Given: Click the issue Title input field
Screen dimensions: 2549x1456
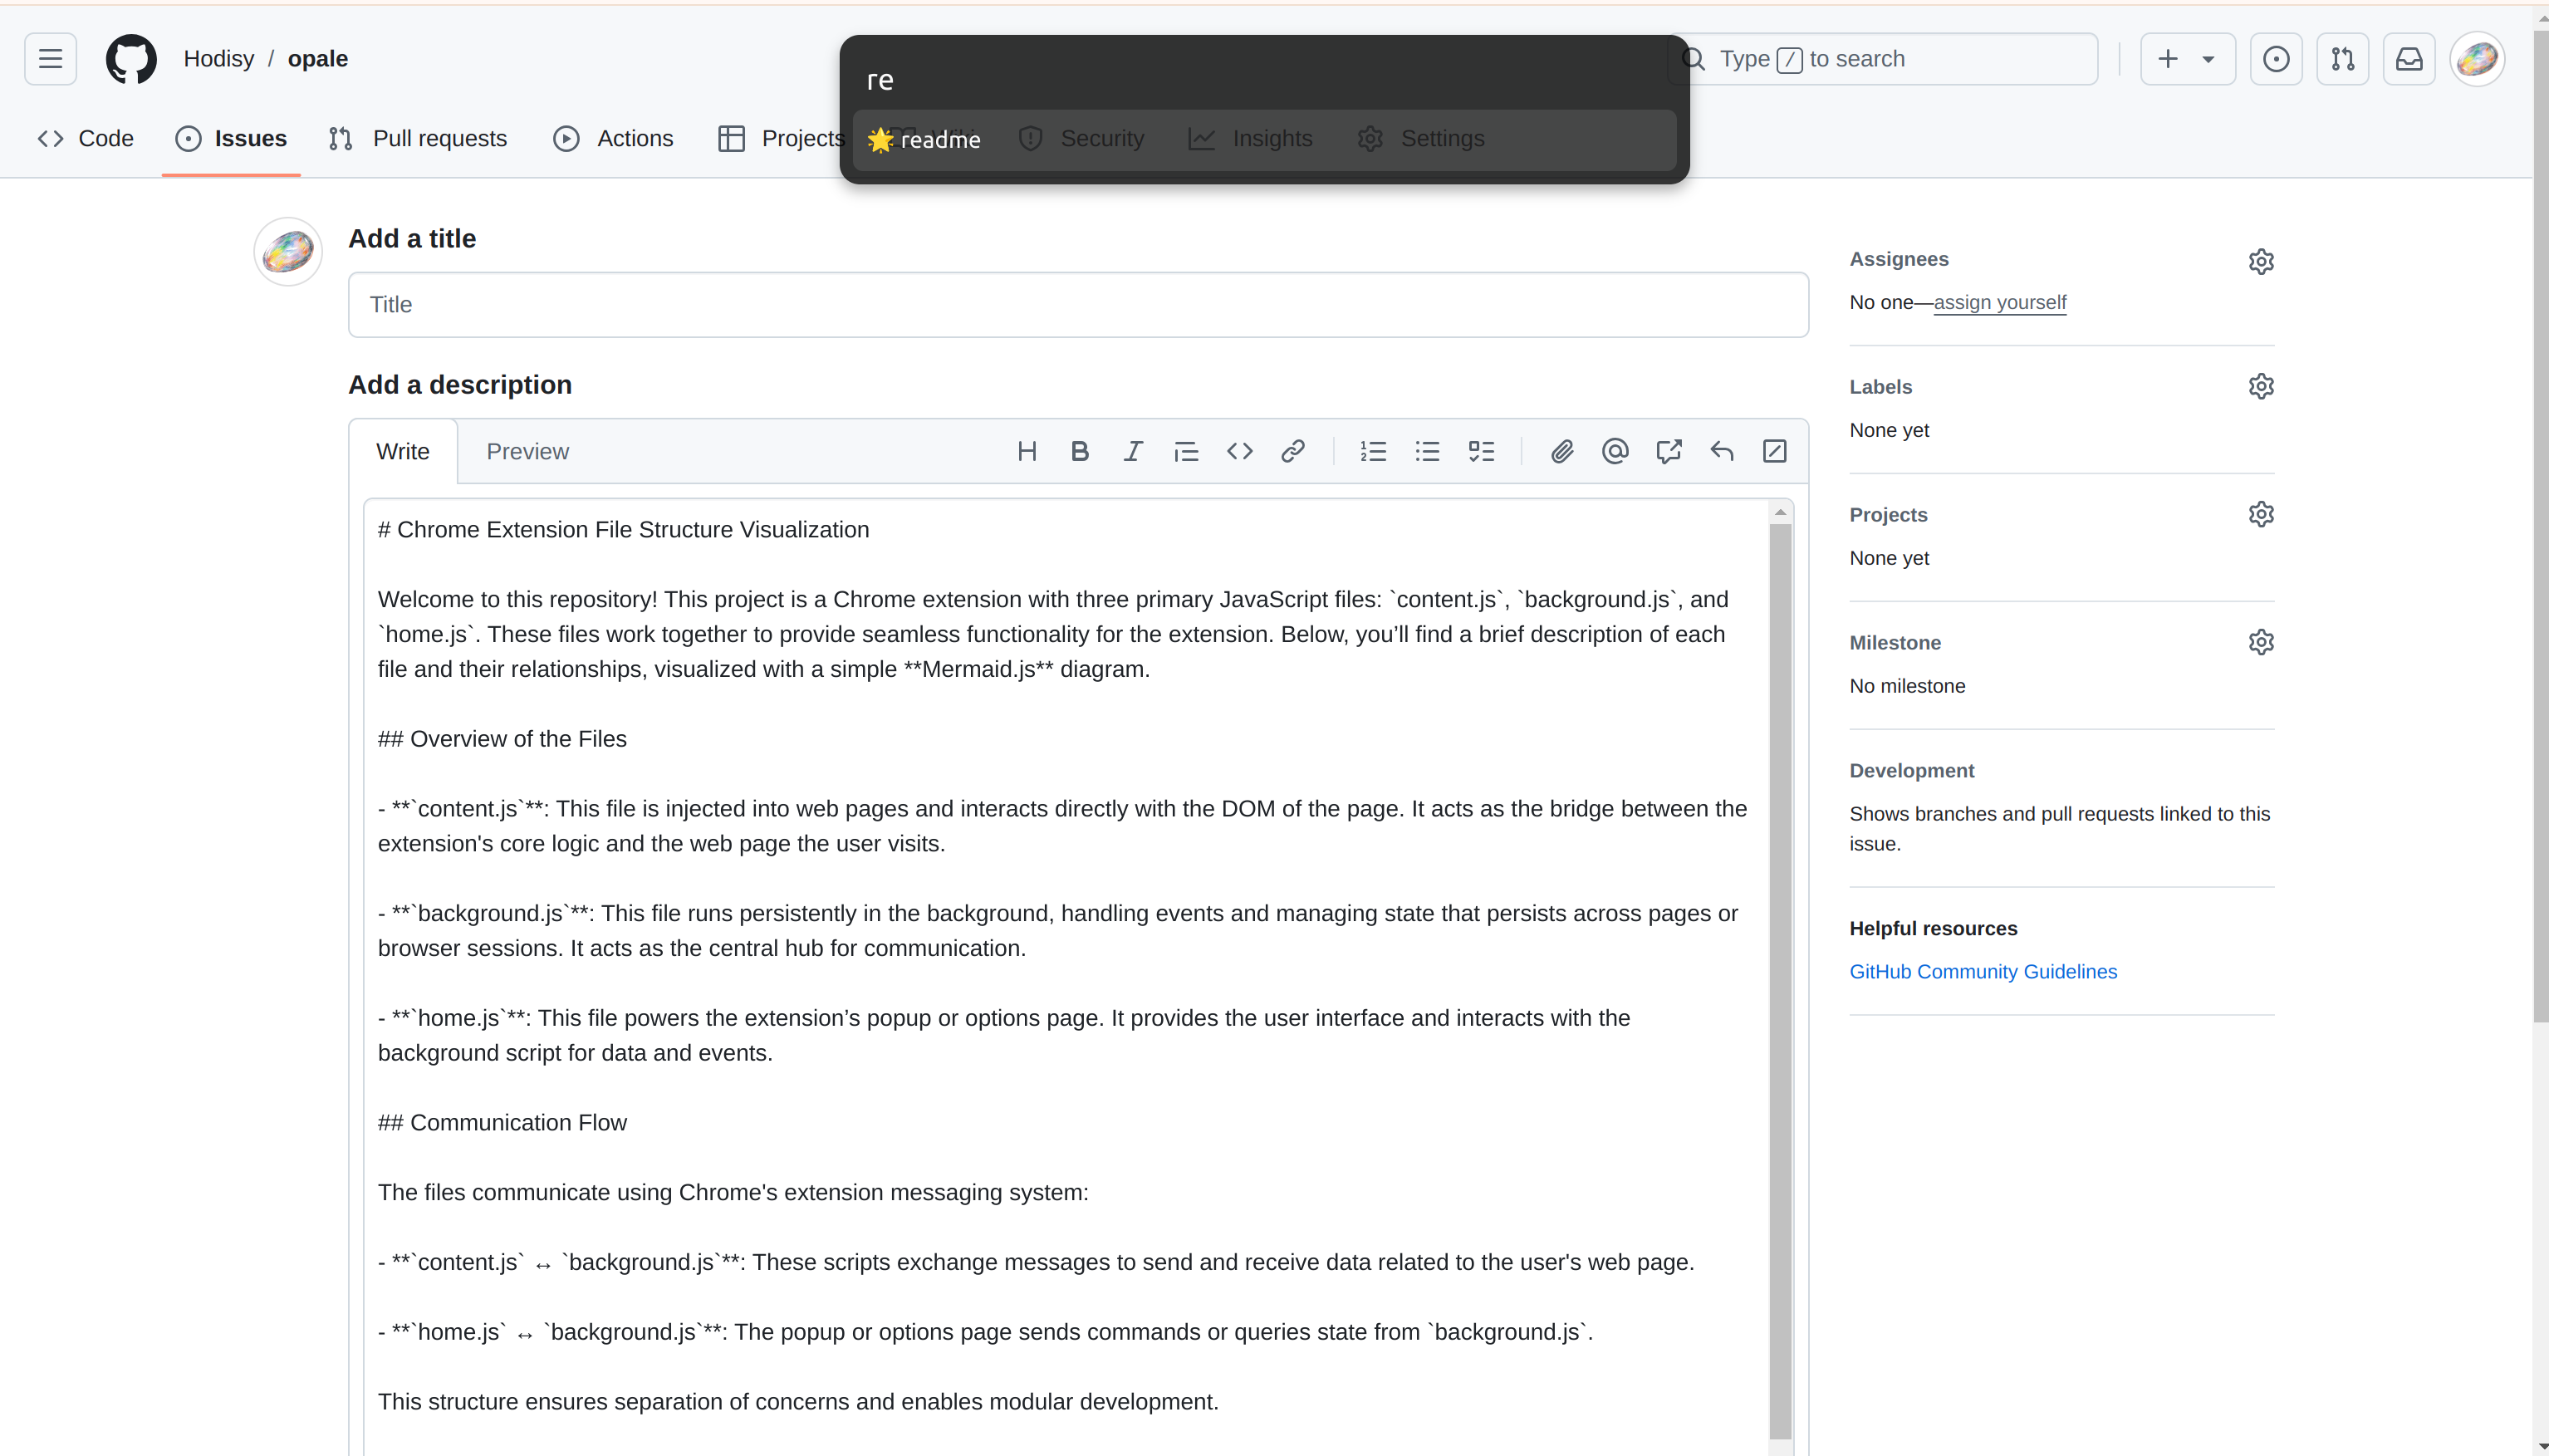Looking at the screenshot, I should coord(1077,304).
